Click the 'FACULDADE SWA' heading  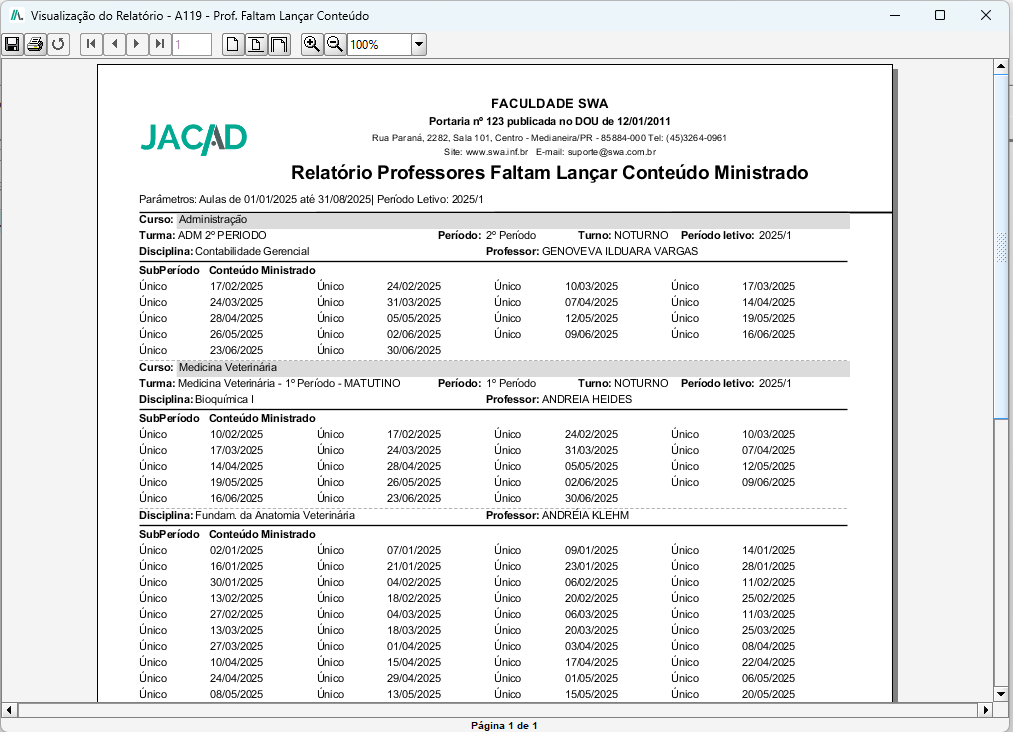[550, 103]
